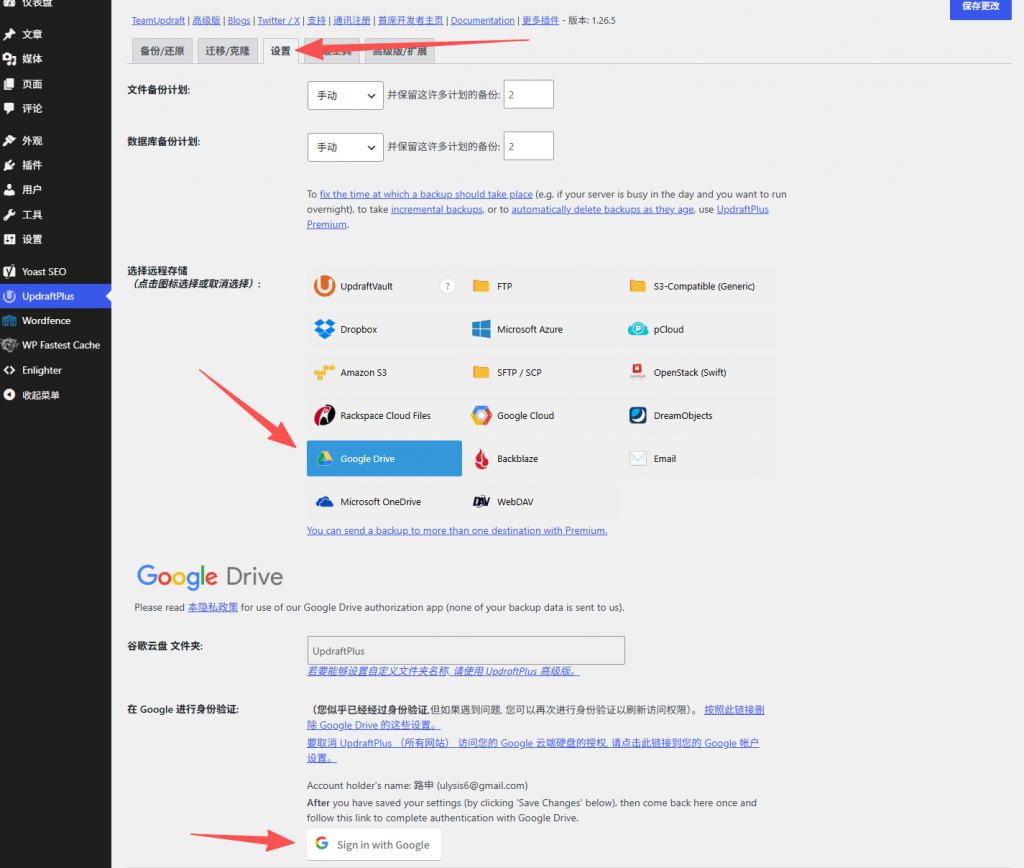Click Sign in with Google button

(x=374, y=844)
